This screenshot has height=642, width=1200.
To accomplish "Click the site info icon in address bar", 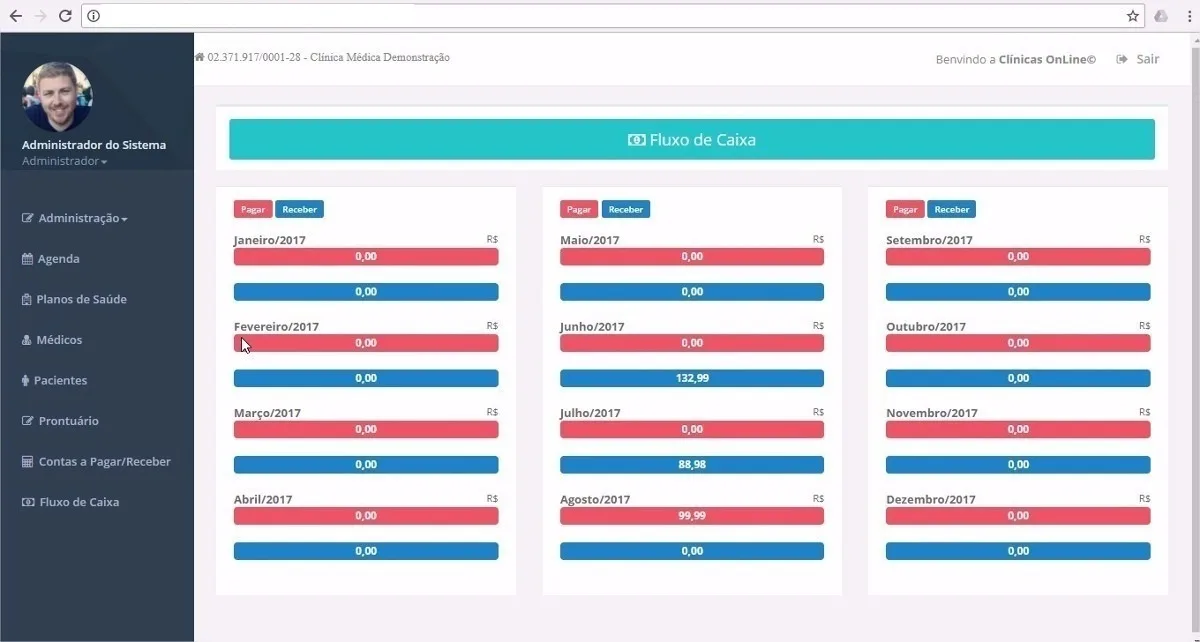I will (x=93, y=16).
